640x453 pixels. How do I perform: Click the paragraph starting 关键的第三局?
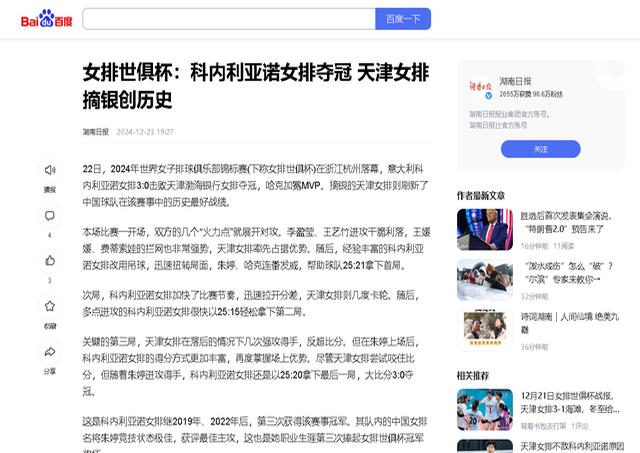[x=251, y=366]
